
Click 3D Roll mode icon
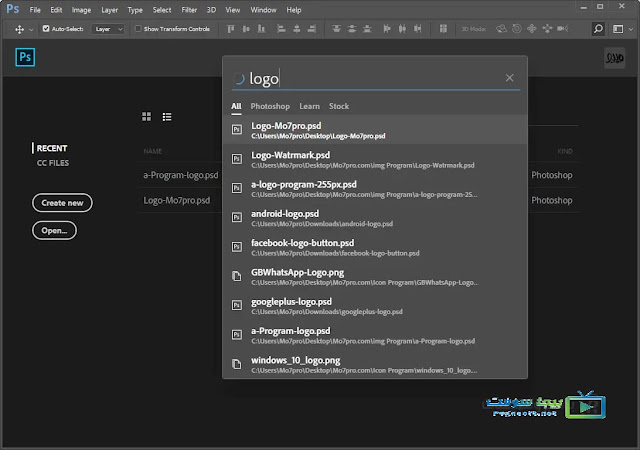click(517, 29)
